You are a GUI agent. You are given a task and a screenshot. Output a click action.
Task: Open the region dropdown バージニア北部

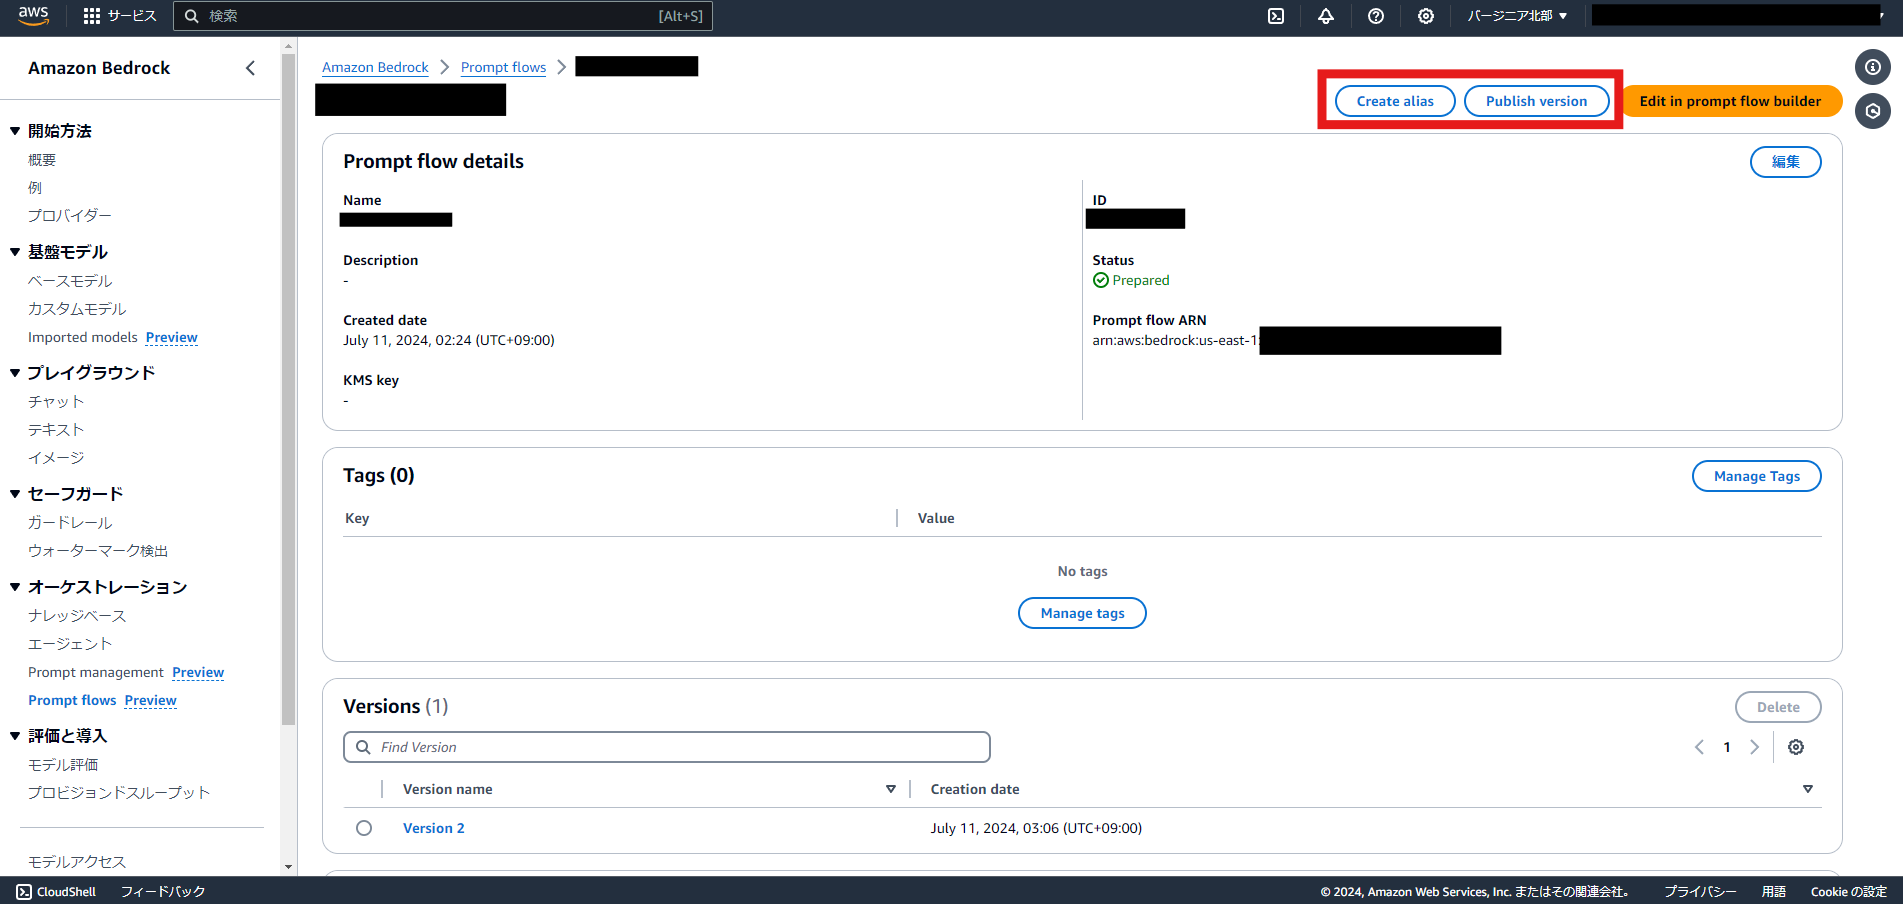pyautogui.click(x=1517, y=16)
